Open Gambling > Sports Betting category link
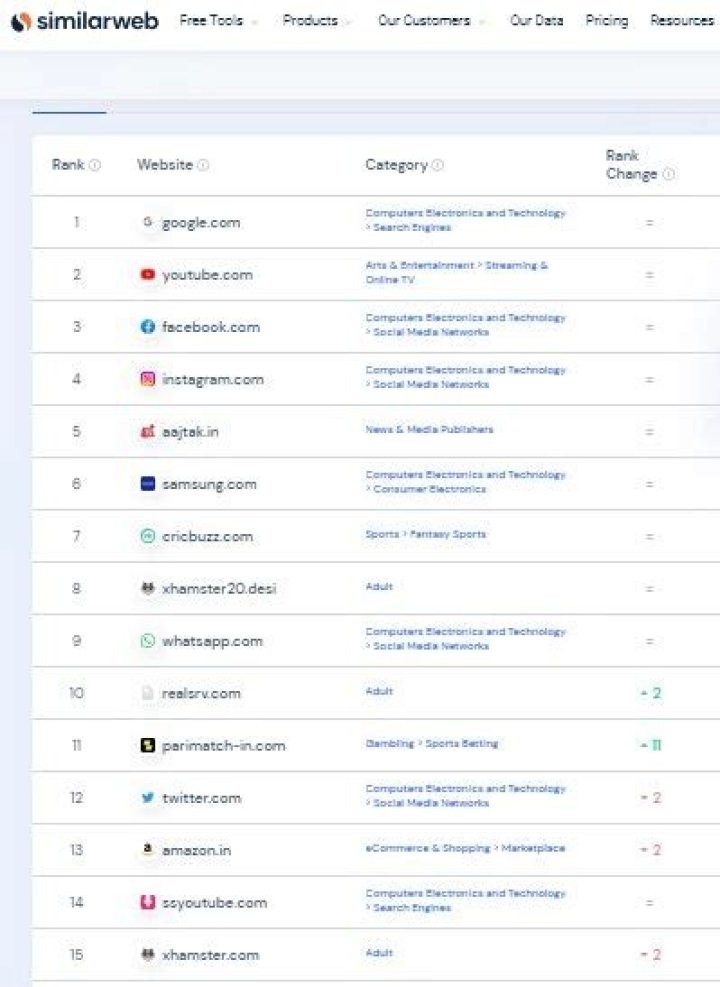The width and height of the screenshot is (720, 987). click(x=432, y=743)
